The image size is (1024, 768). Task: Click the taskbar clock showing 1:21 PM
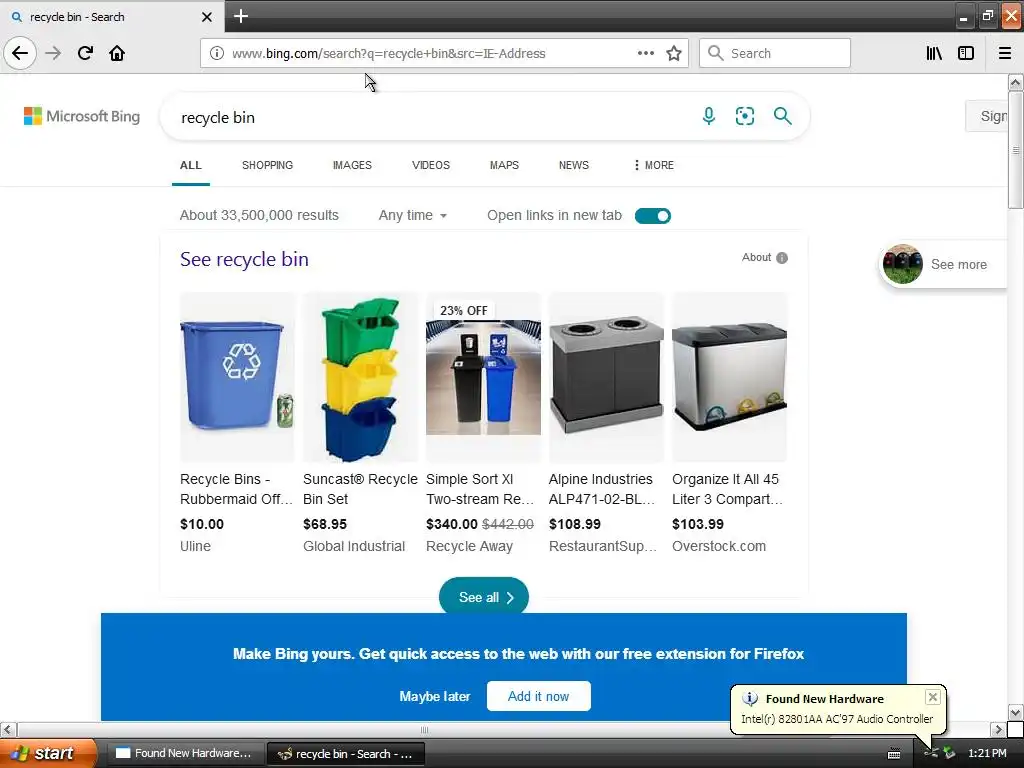[x=987, y=754]
